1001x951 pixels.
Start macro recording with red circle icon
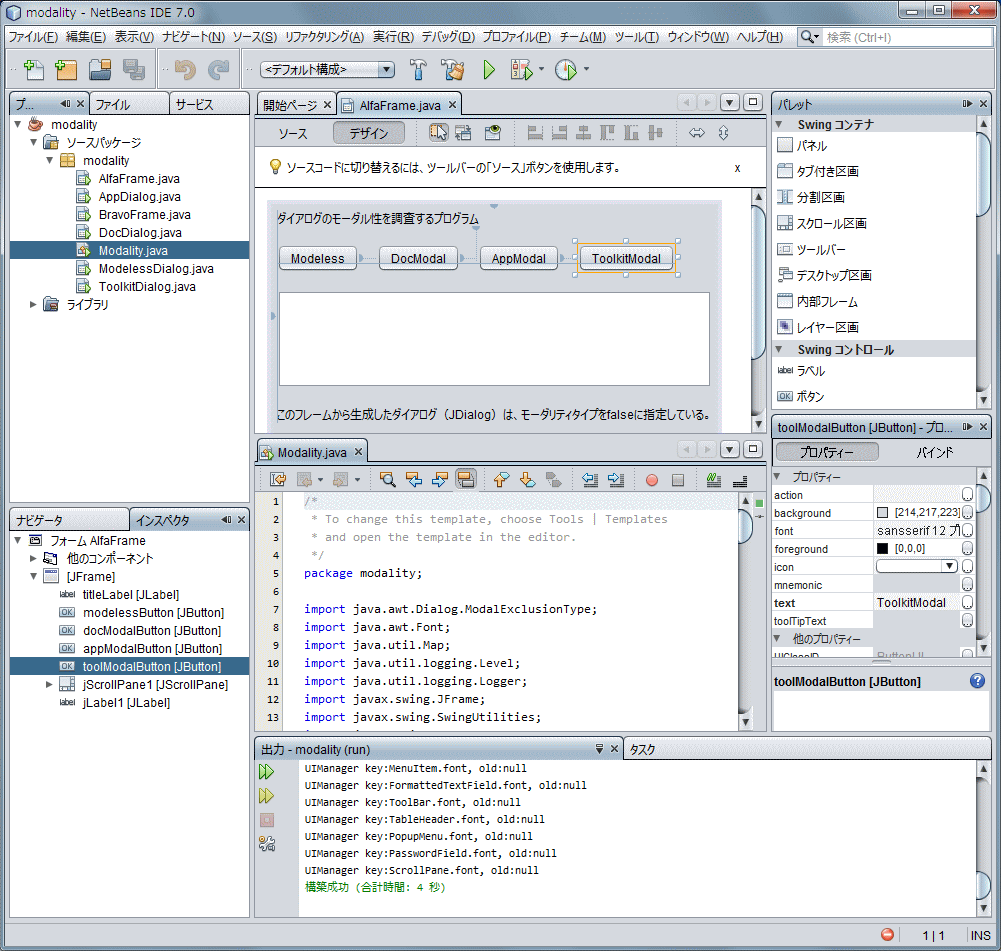652,480
